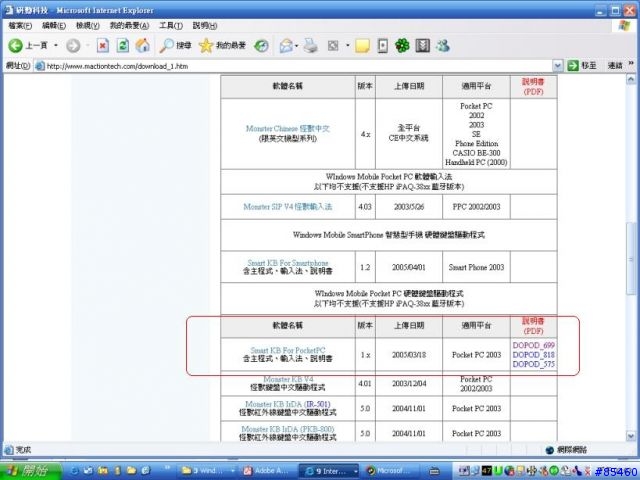Screen dimensions: 640x480
Task: Click the device icon next to the yellow note
Action: [x=382, y=46]
